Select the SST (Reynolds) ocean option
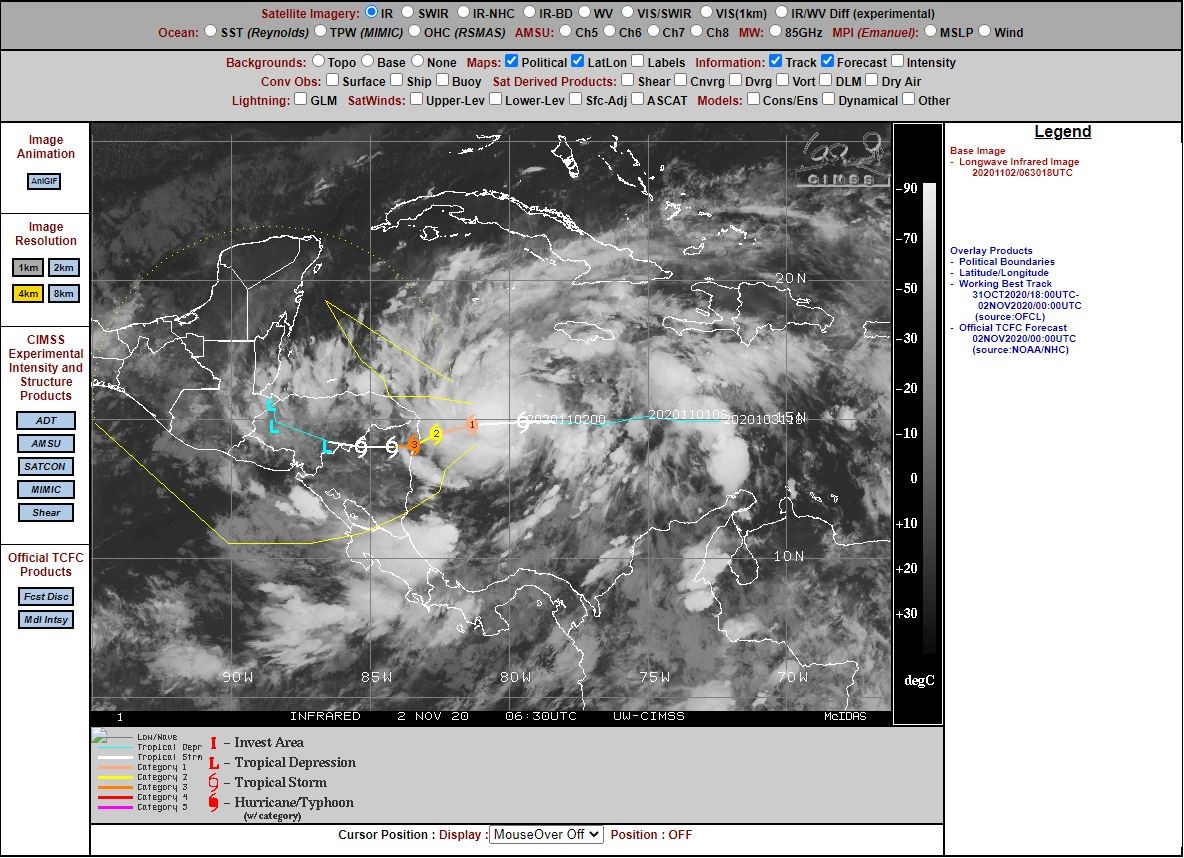The image size is (1184, 858). pyautogui.click(x=210, y=31)
